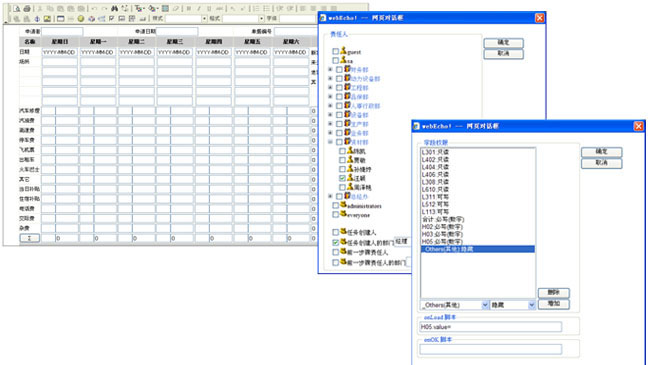The height and width of the screenshot is (365, 650).
Task: Tick the 财务部 department checkbox
Action: (339, 70)
